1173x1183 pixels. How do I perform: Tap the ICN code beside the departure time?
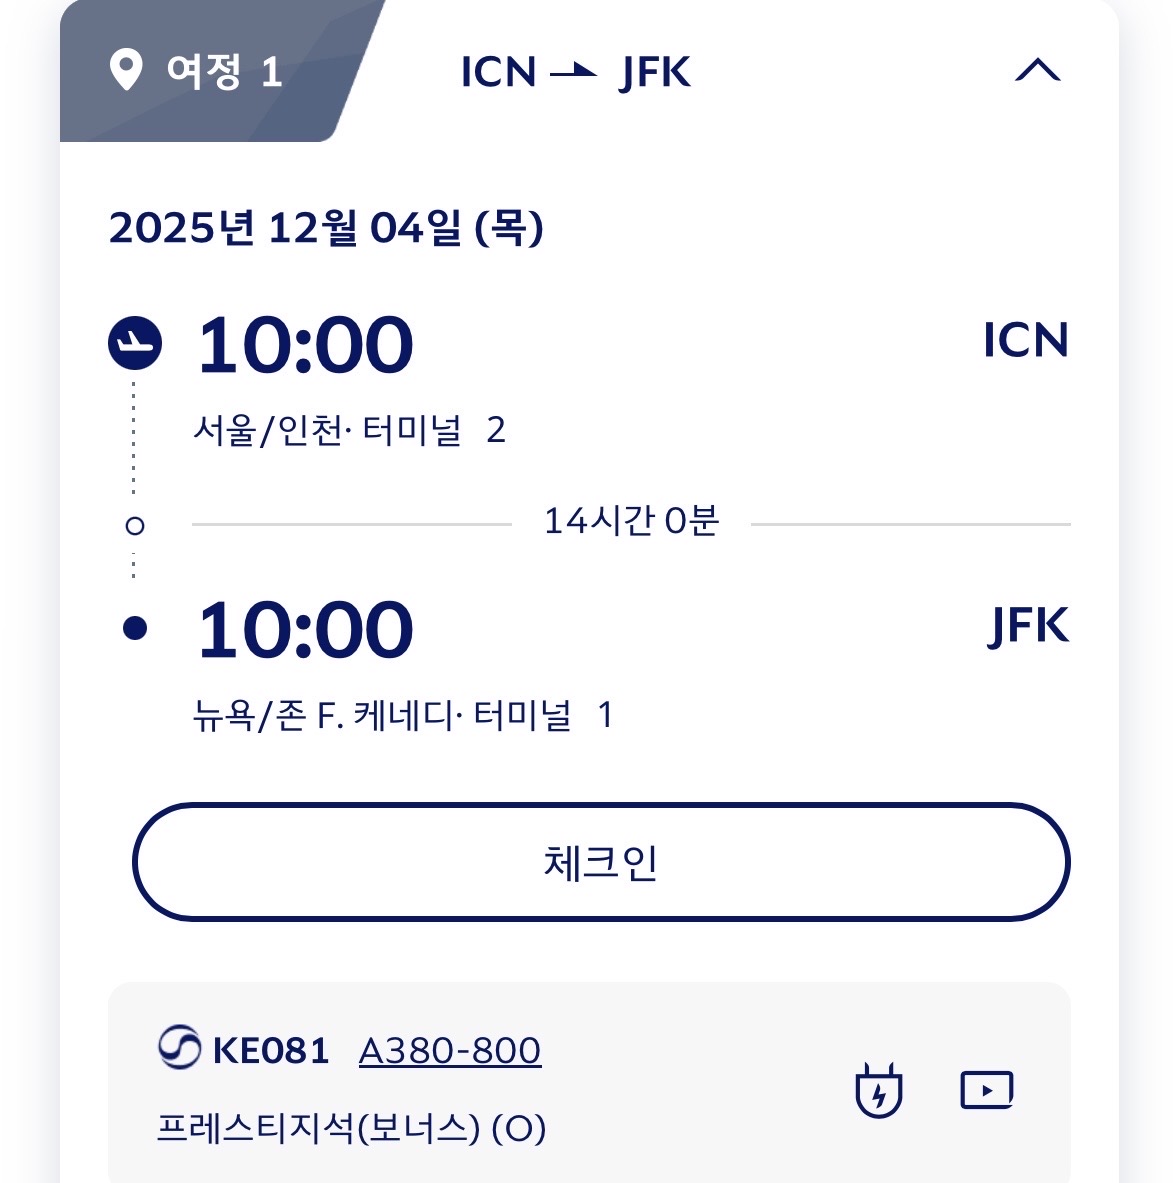[x=1025, y=340]
